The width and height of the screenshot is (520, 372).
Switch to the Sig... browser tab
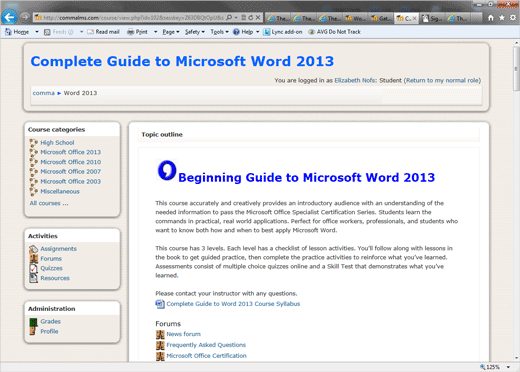[432, 18]
